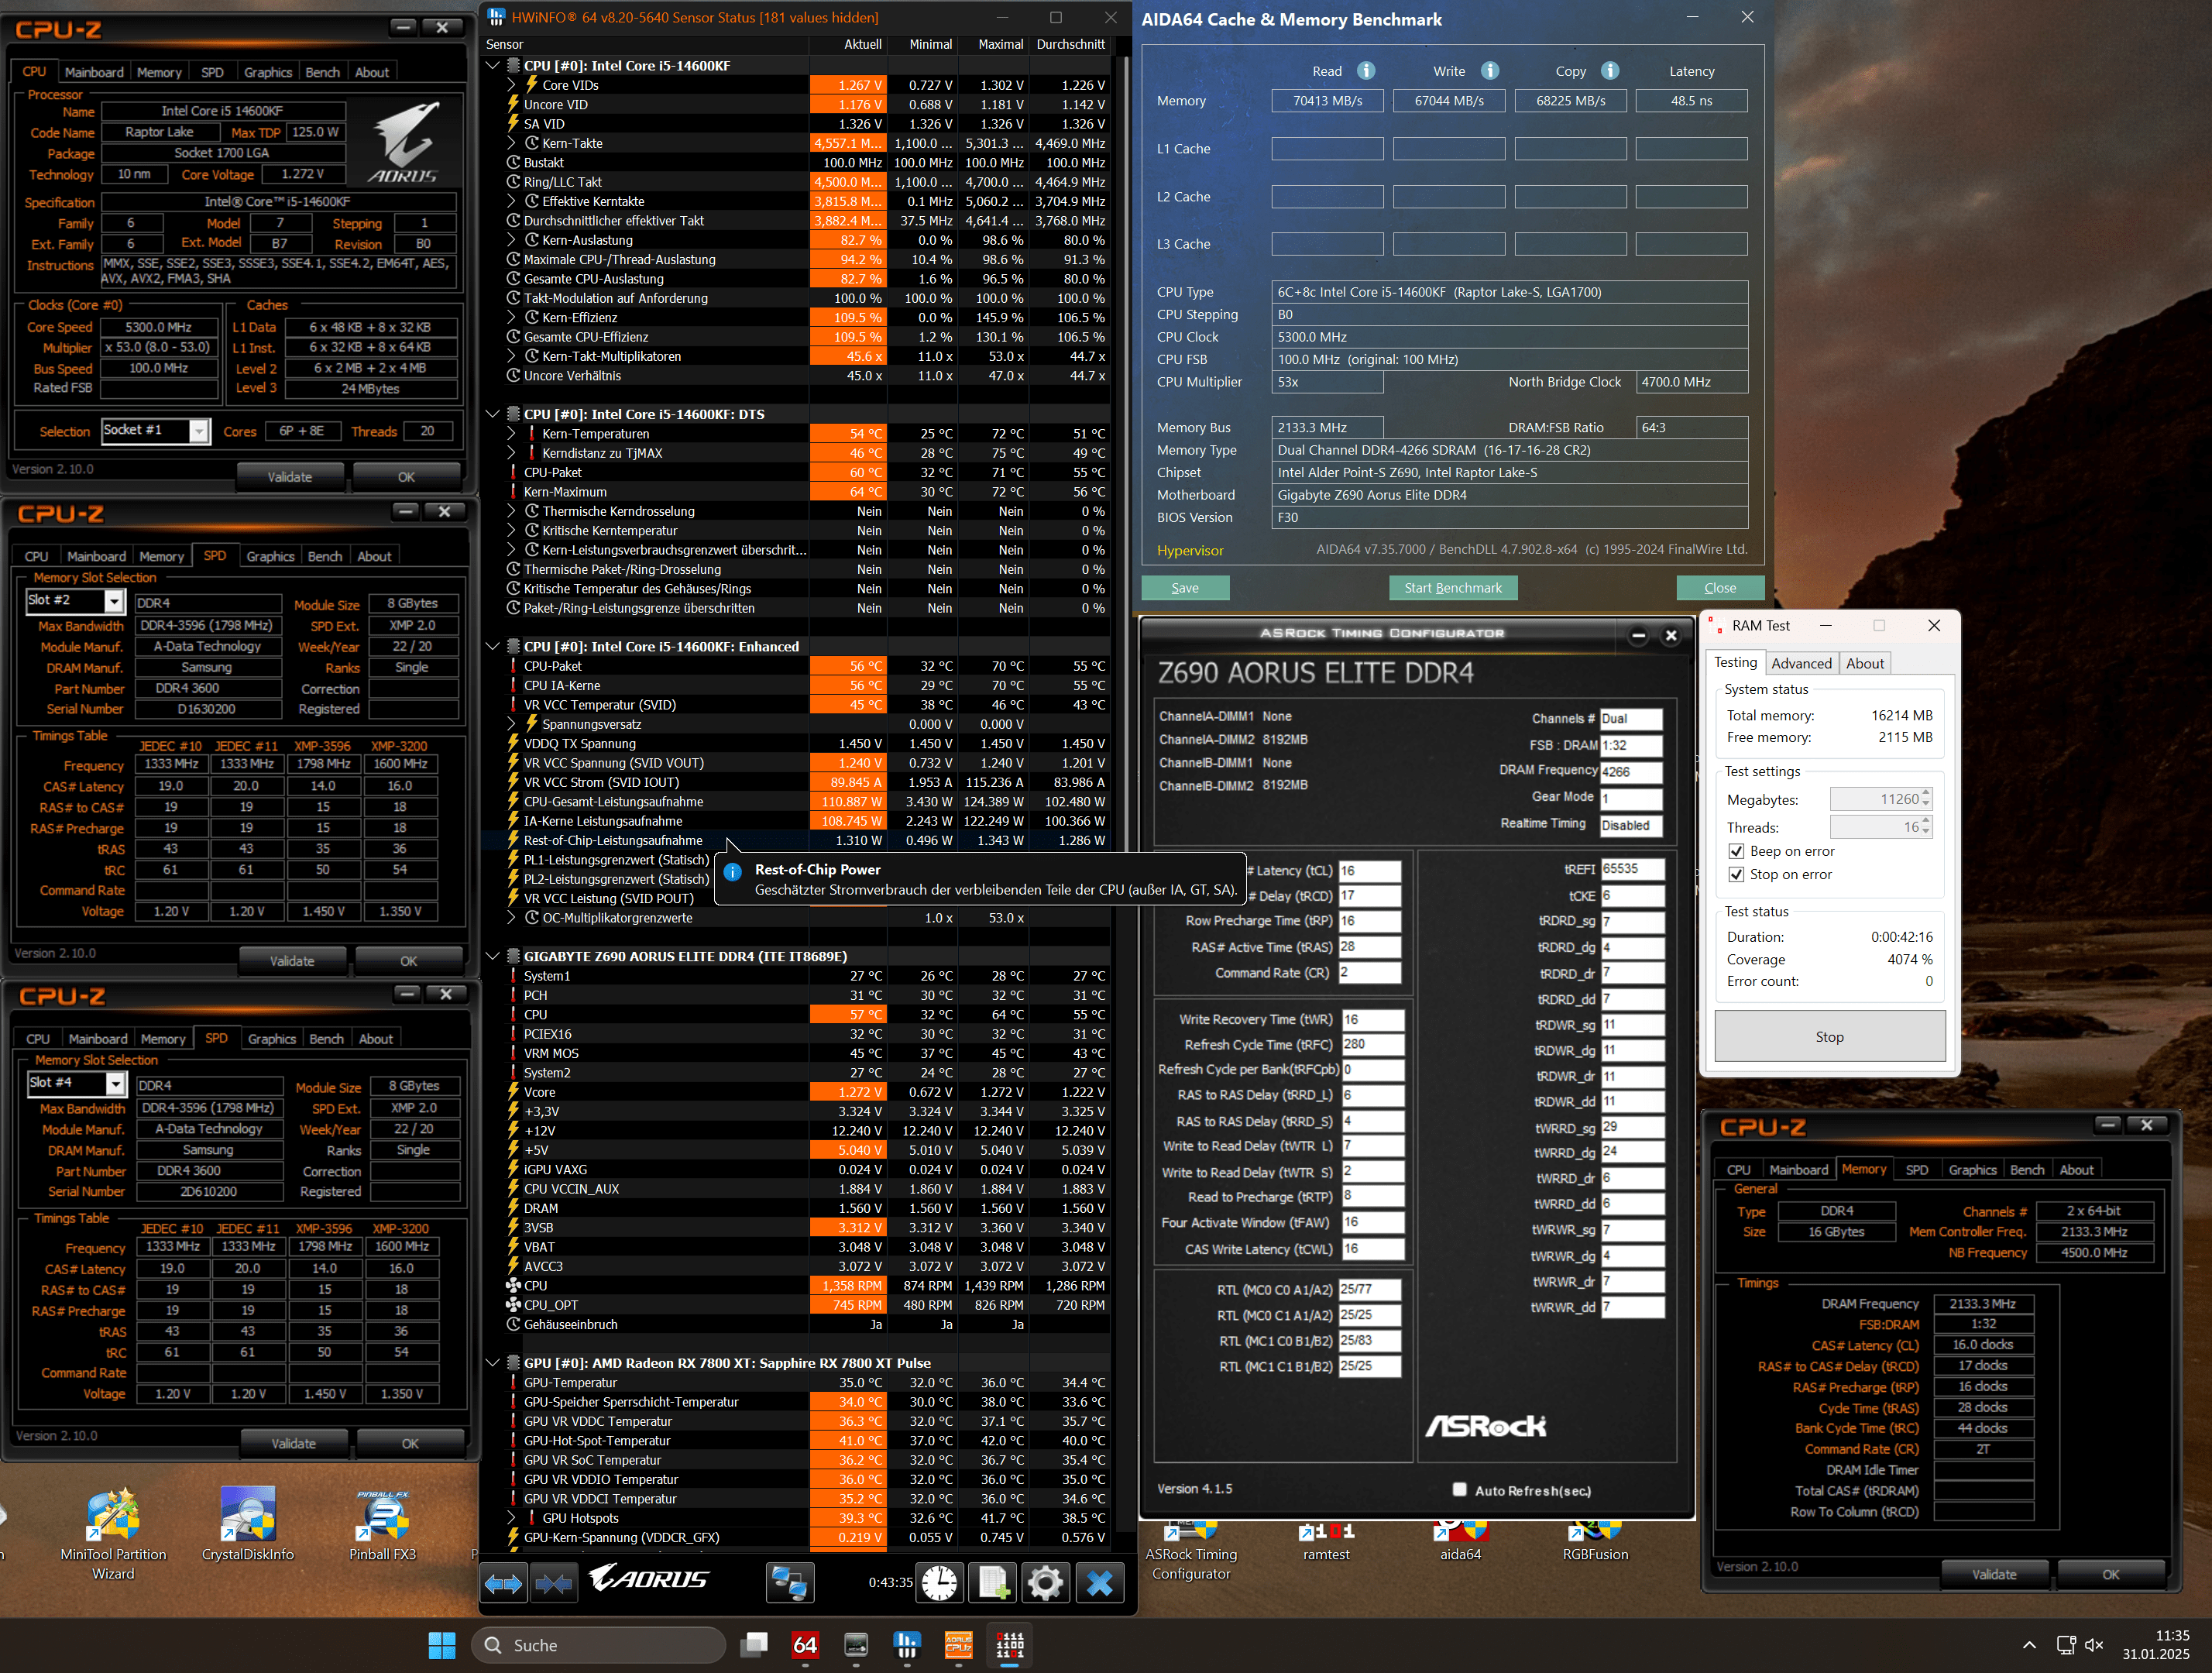Collapse the GIGABYTE Z690 AORUS ELITE sensor group
This screenshot has width=2212, height=1673.
coord(493,956)
